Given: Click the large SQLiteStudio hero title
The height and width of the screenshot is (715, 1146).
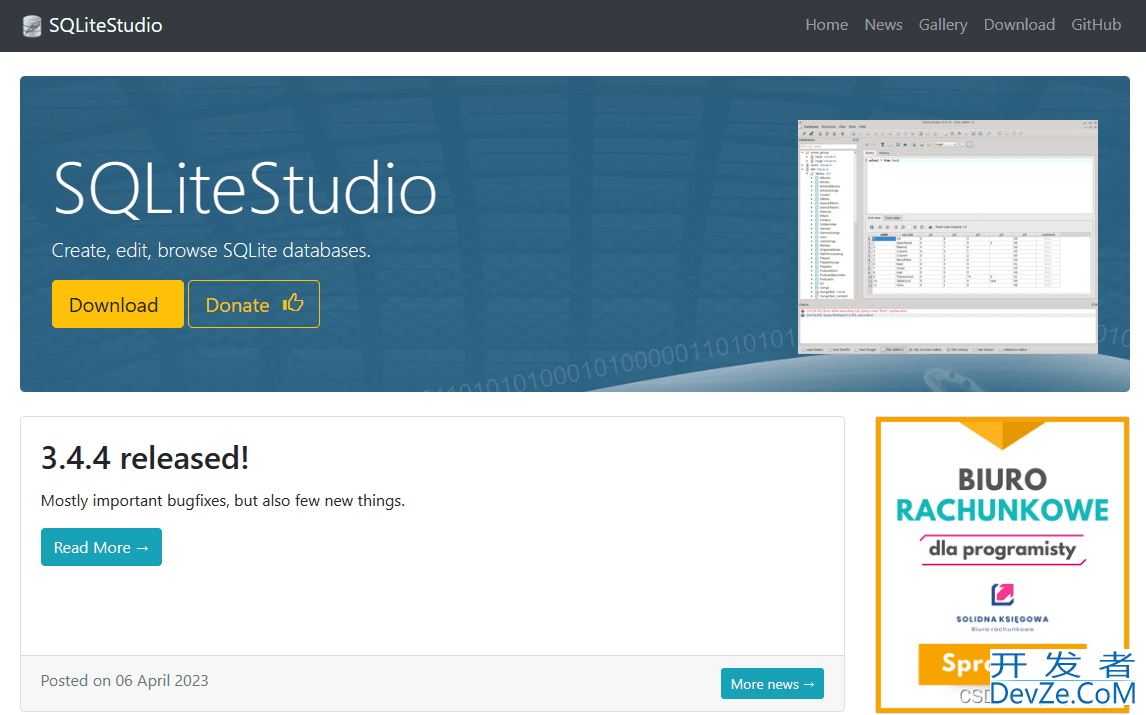Looking at the screenshot, I should [x=245, y=189].
